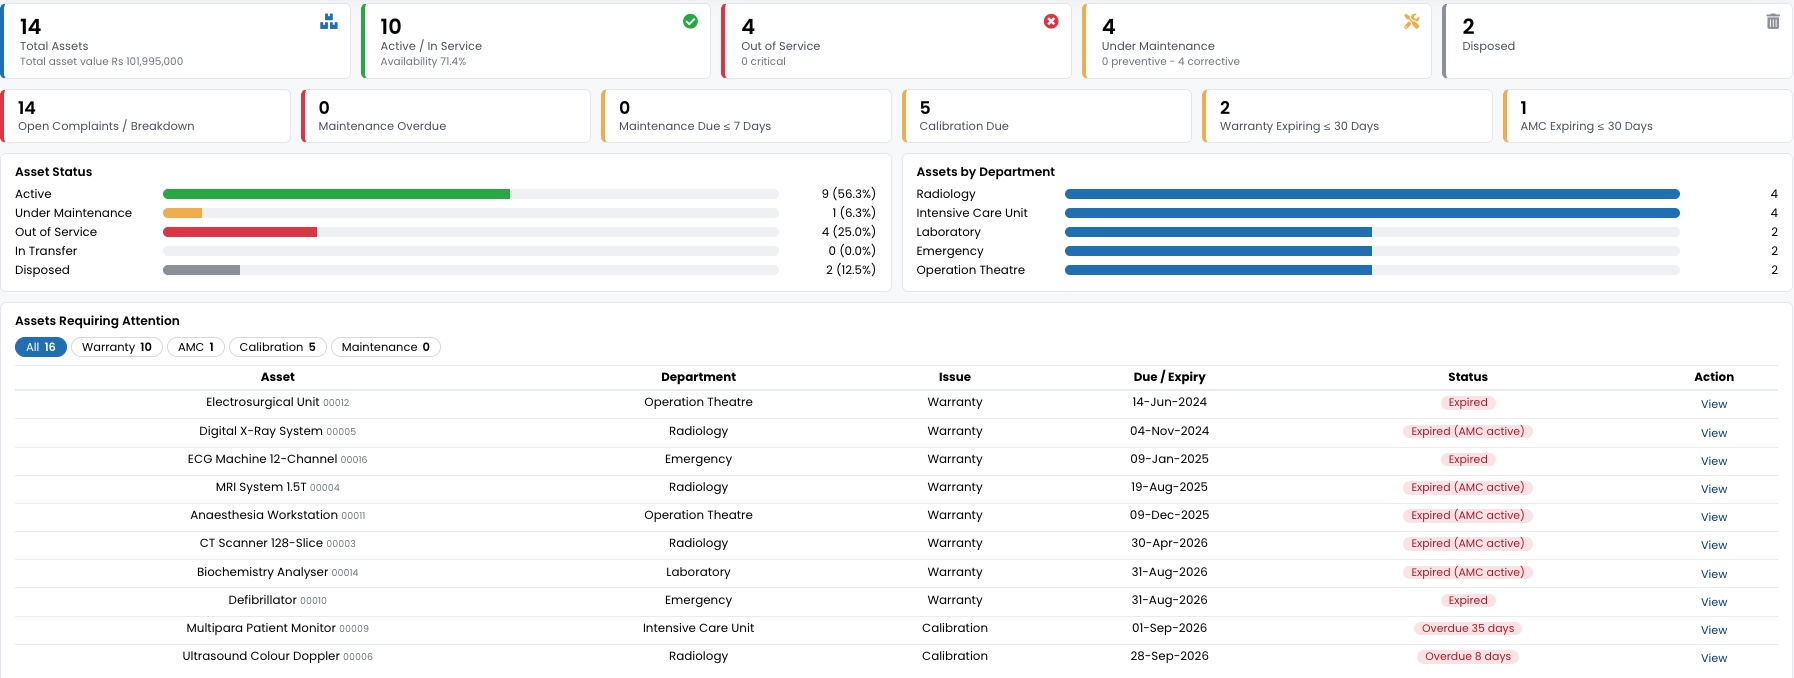Click Total asset value Rs 101,995,000 text

click(102, 61)
